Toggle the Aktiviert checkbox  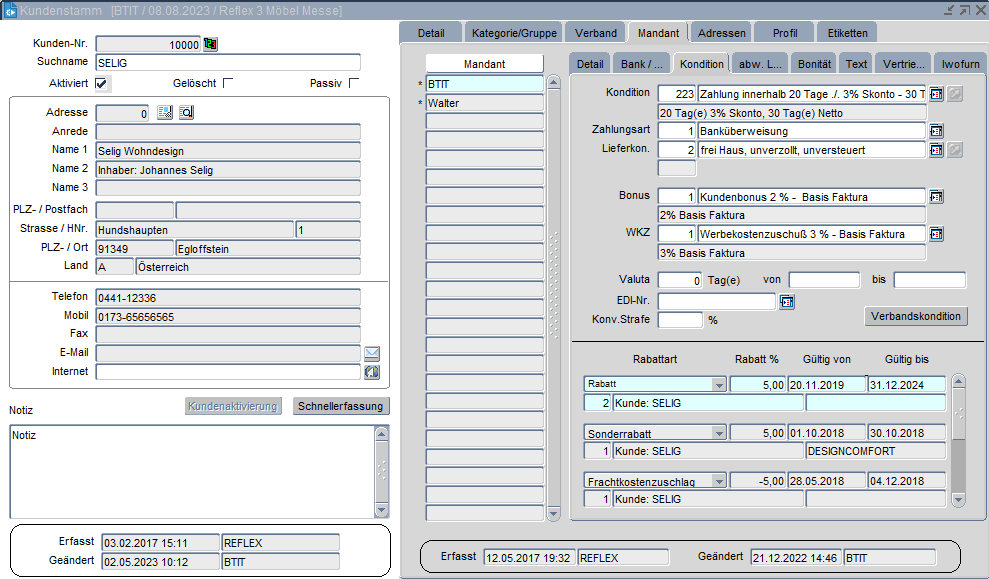pos(102,83)
